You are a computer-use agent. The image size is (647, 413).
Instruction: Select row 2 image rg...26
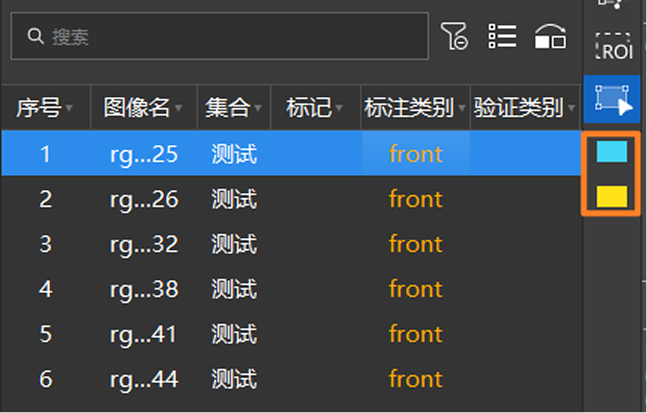pos(144,200)
